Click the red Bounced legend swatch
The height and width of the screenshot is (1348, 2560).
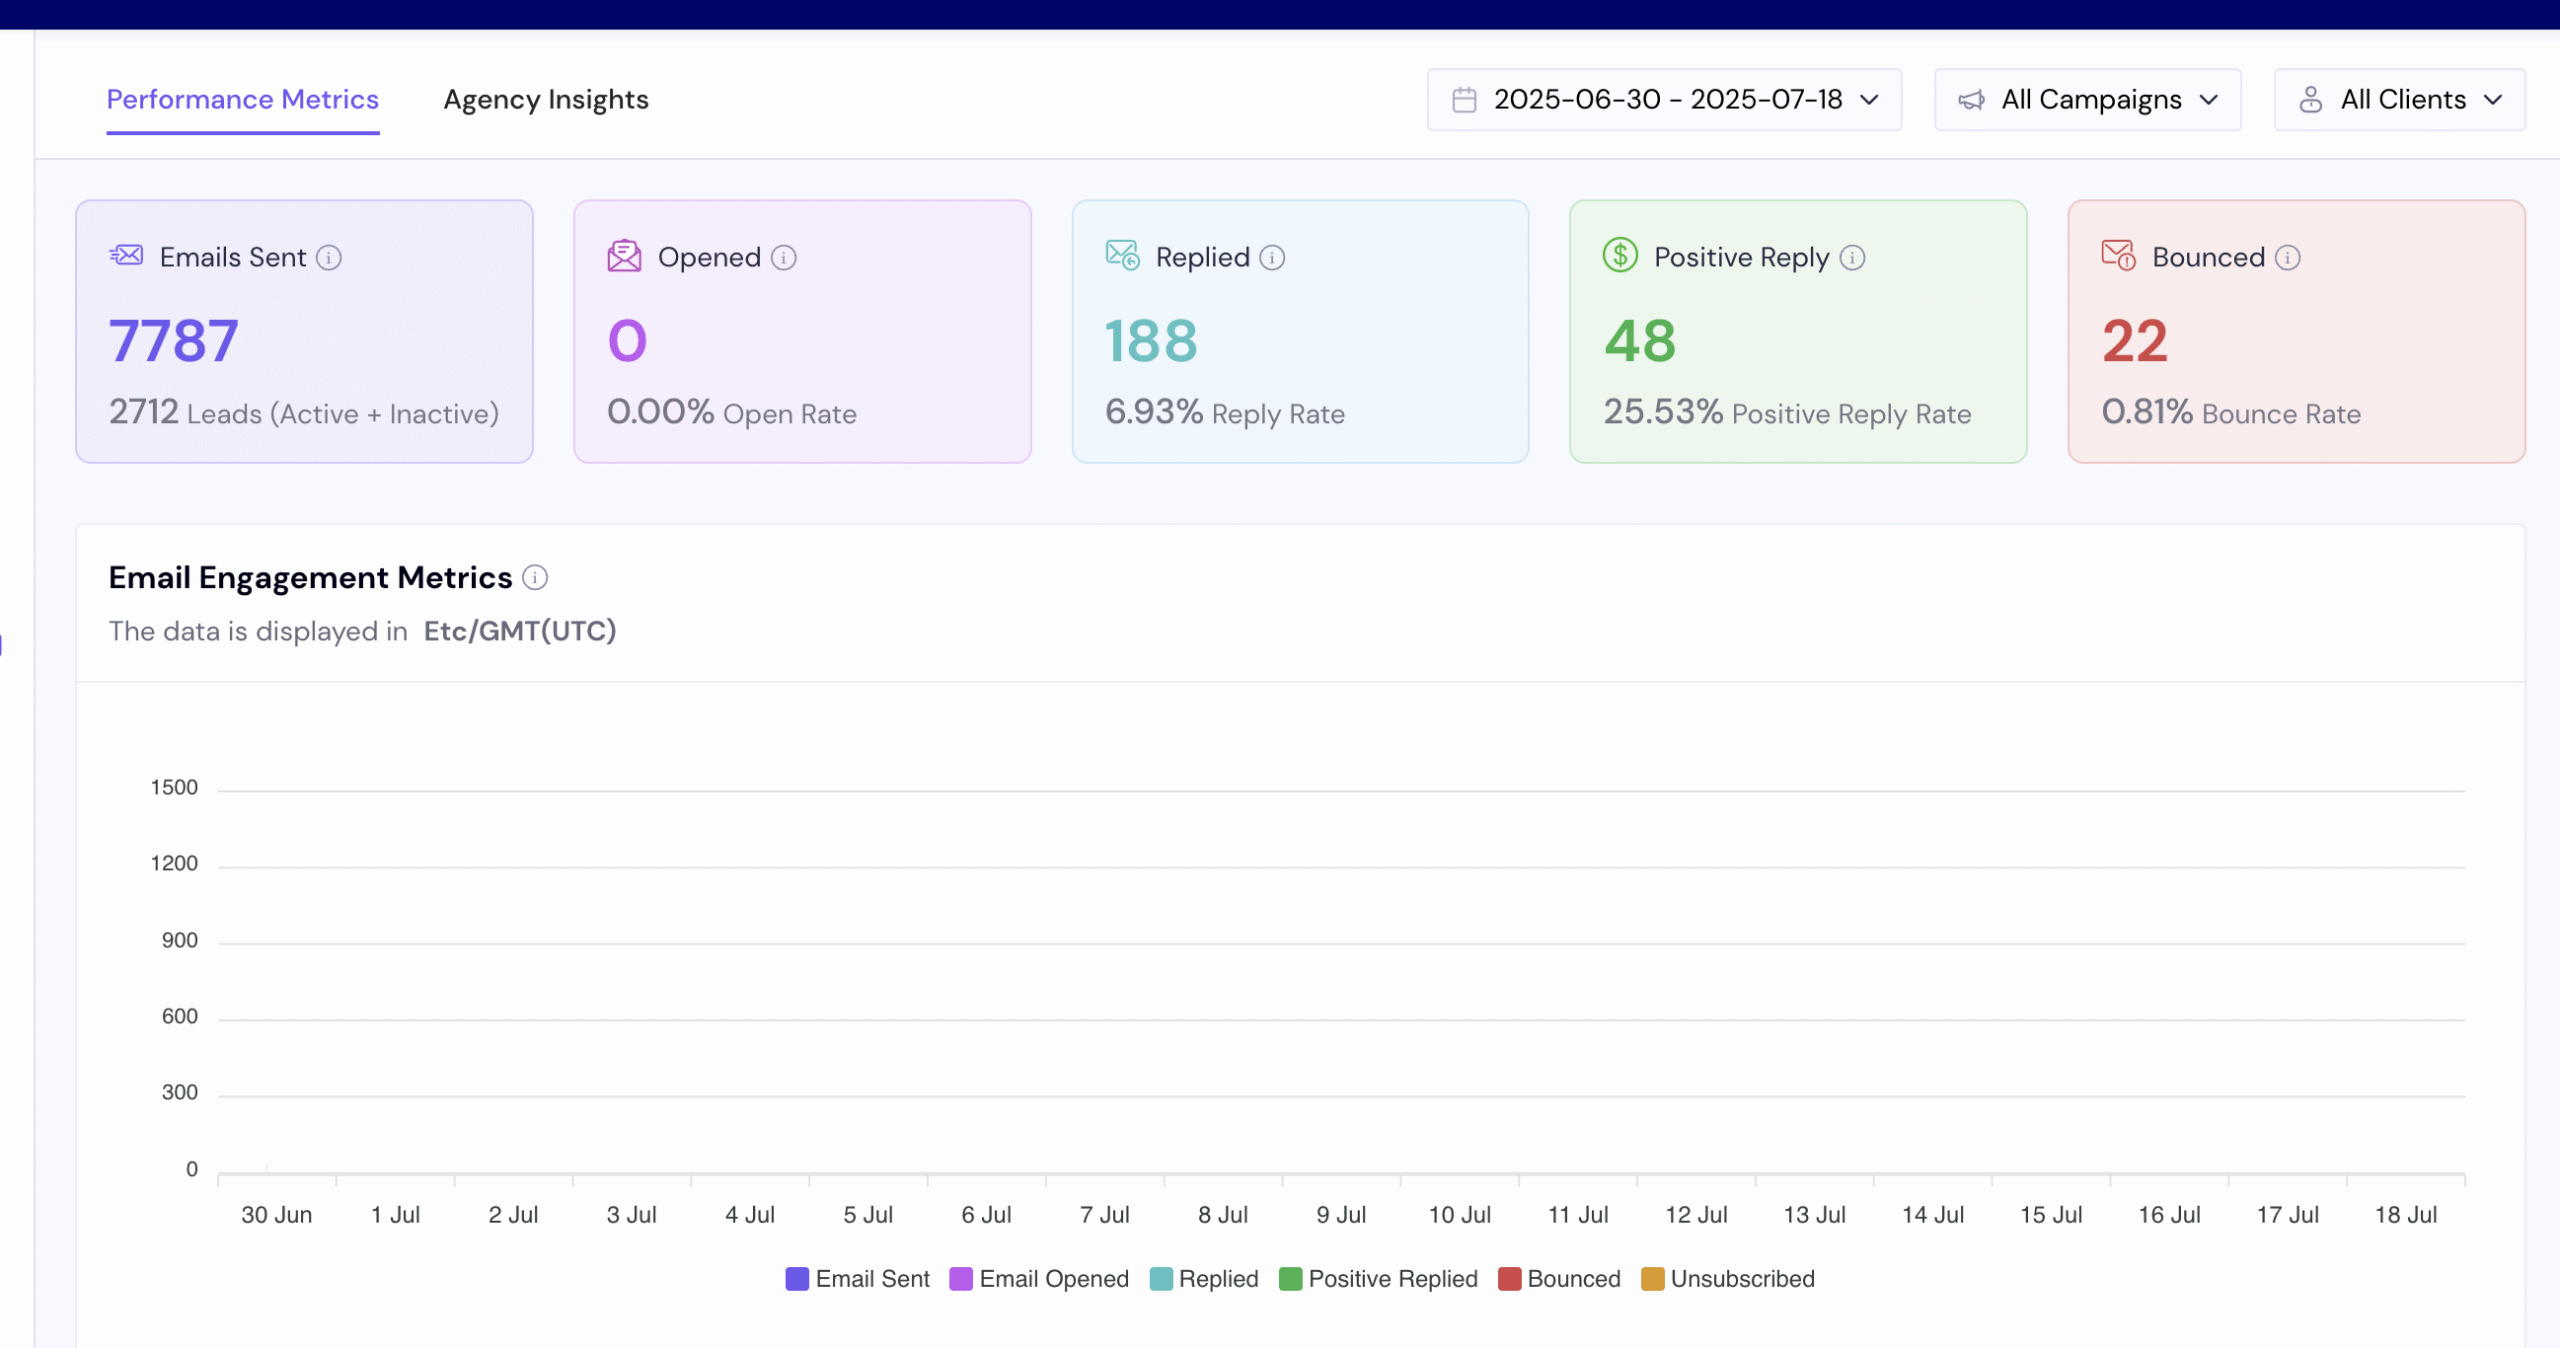[1509, 1279]
